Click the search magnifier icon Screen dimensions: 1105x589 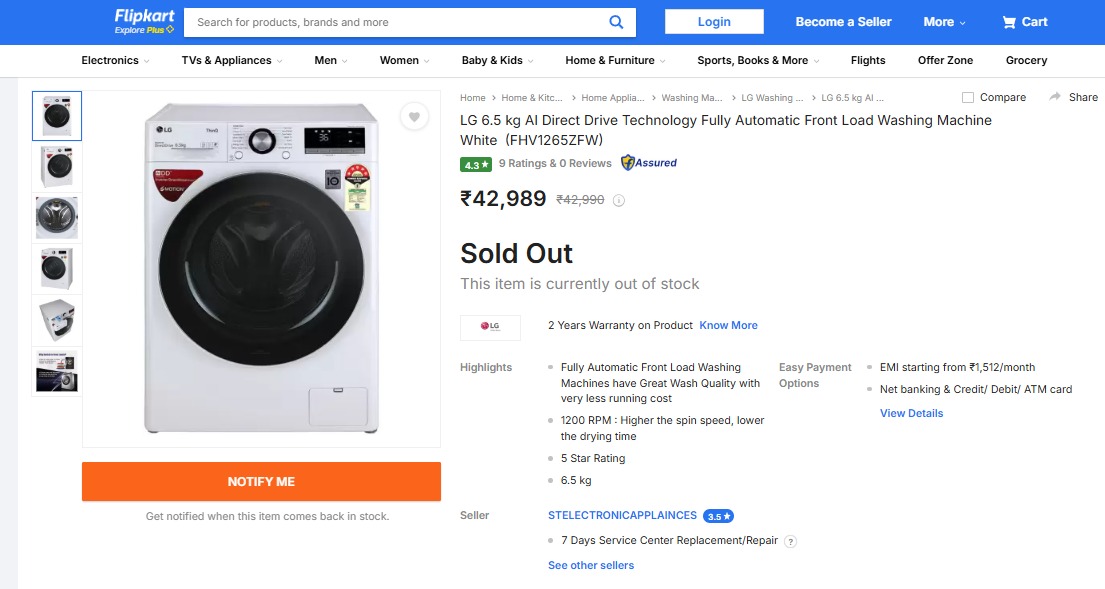pyautogui.click(x=616, y=22)
